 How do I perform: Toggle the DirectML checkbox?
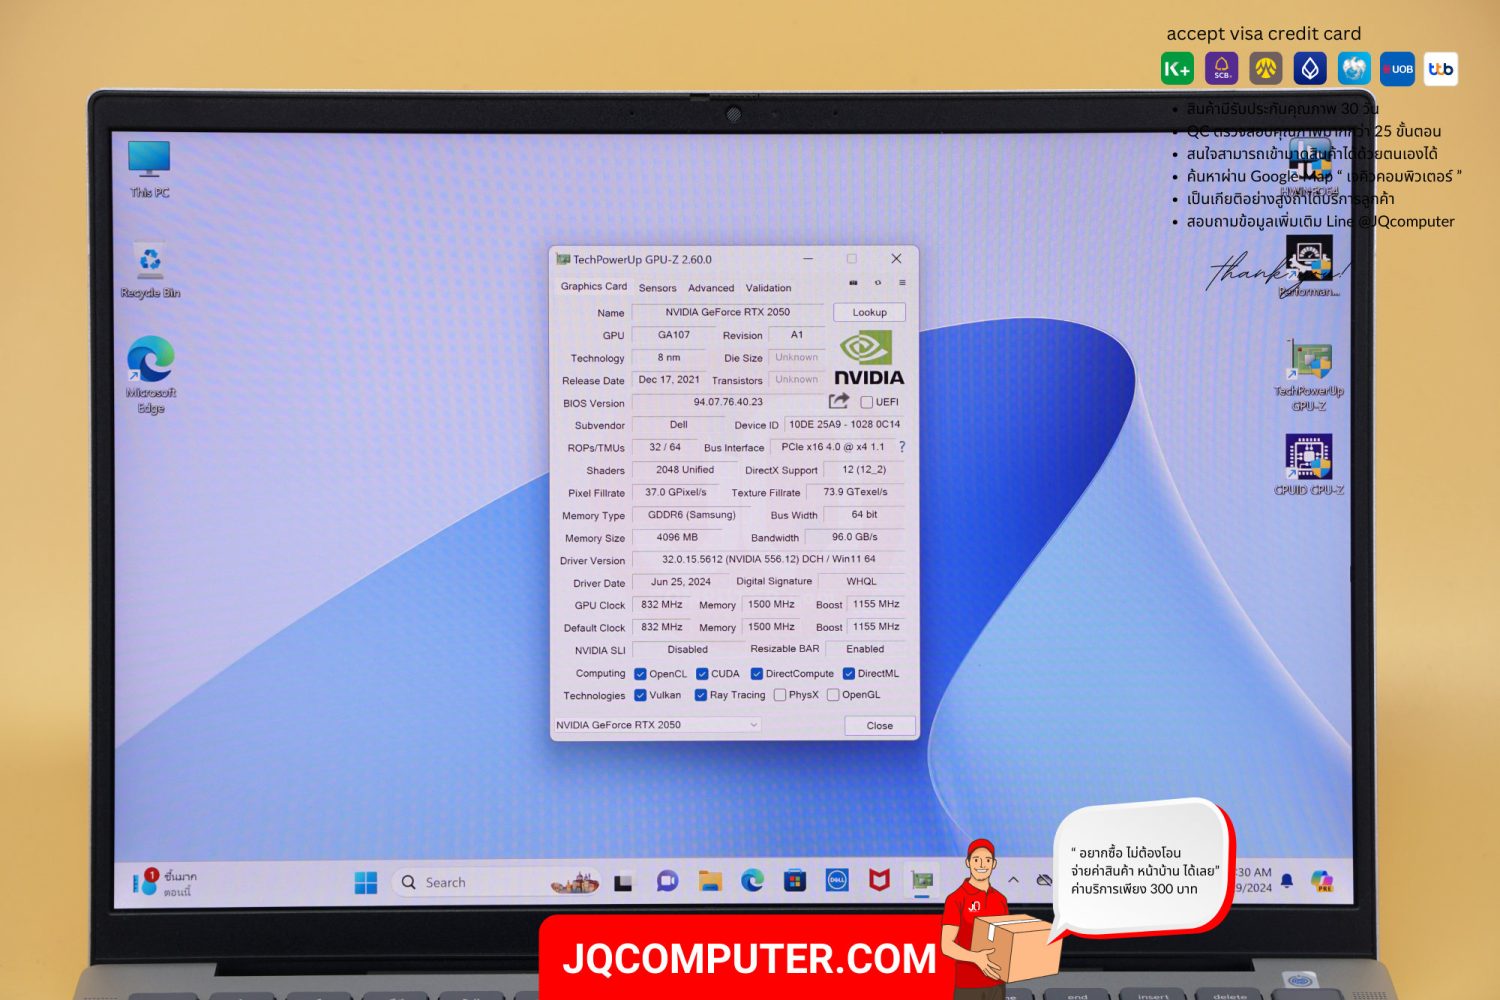pyautogui.click(x=849, y=674)
